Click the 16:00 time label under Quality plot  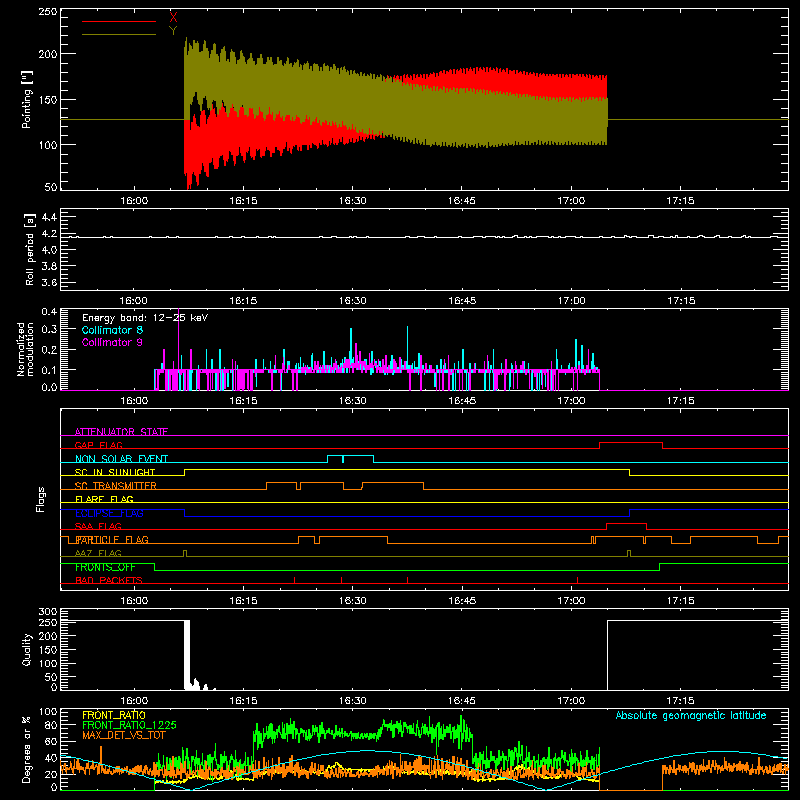point(134,701)
